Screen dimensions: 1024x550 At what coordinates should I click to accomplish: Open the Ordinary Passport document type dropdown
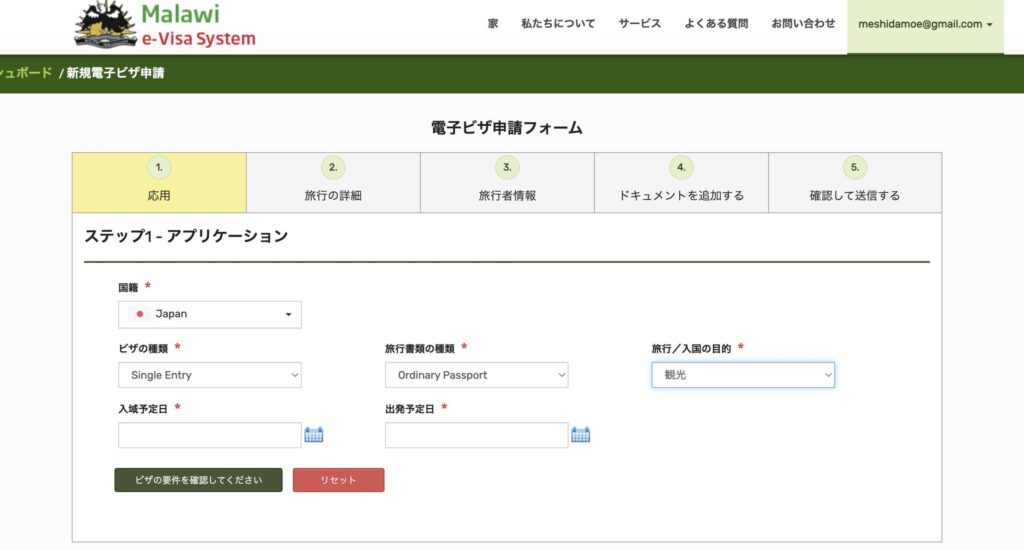point(476,375)
